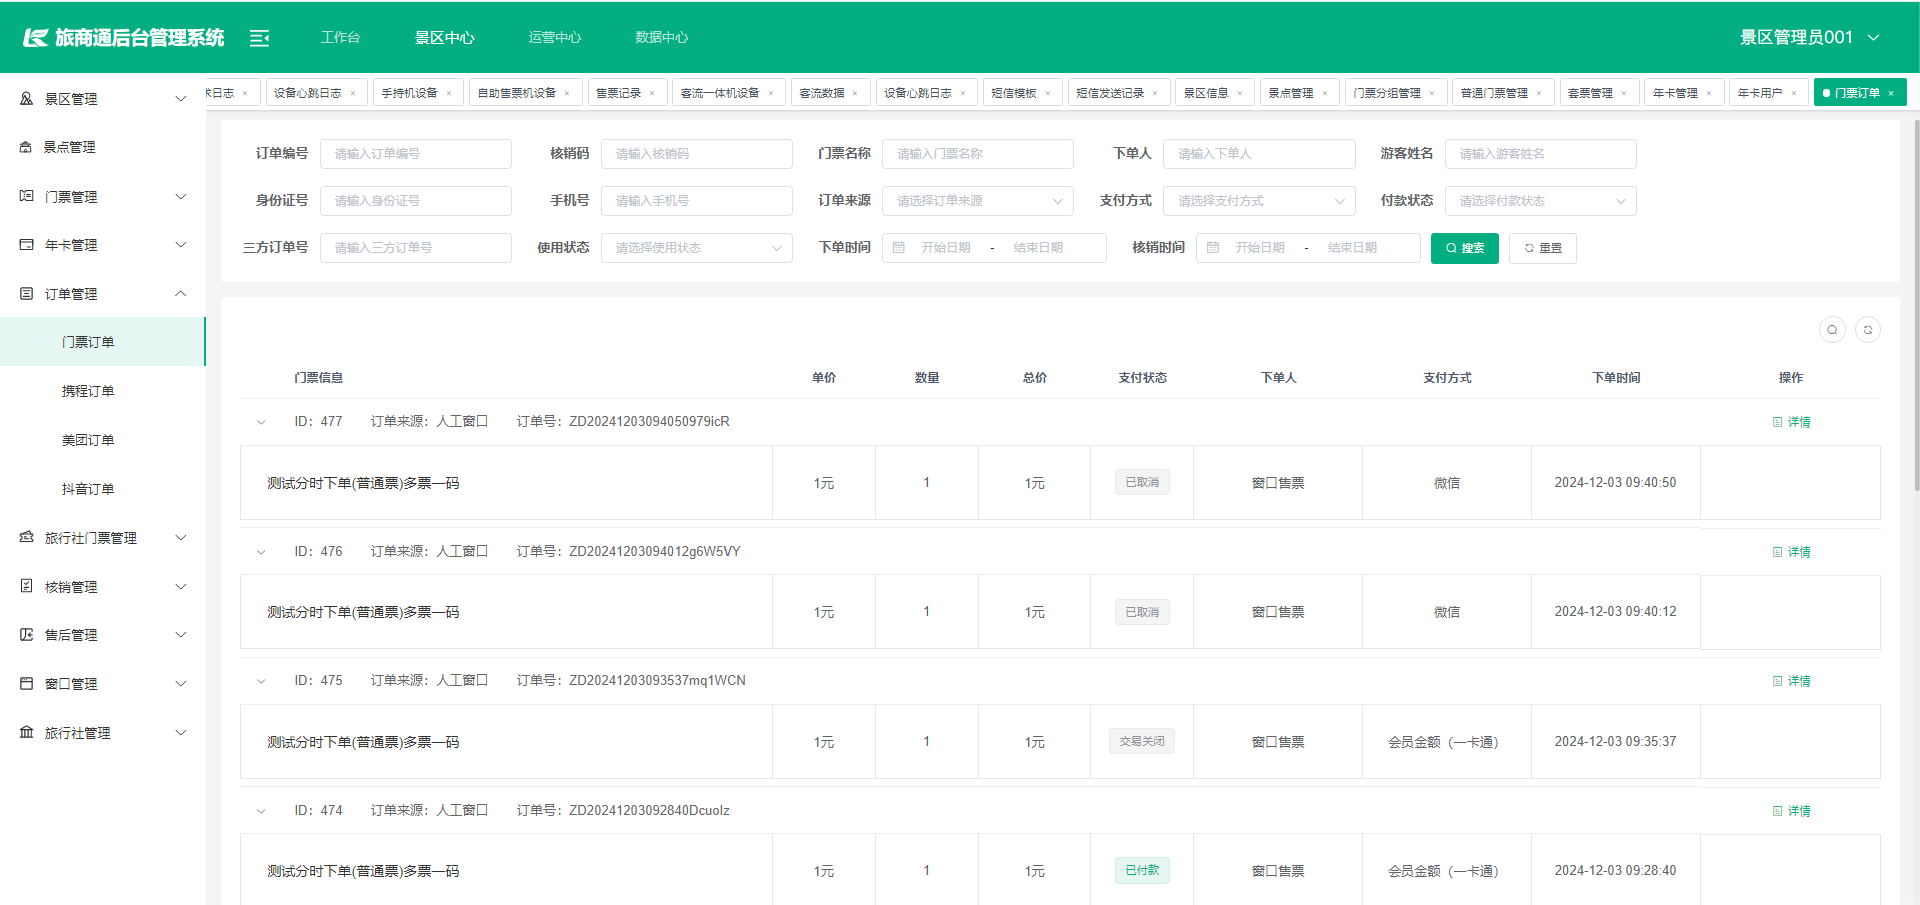
Task: Open 详情 for order ID 475
Action: tap(1792, 681)
